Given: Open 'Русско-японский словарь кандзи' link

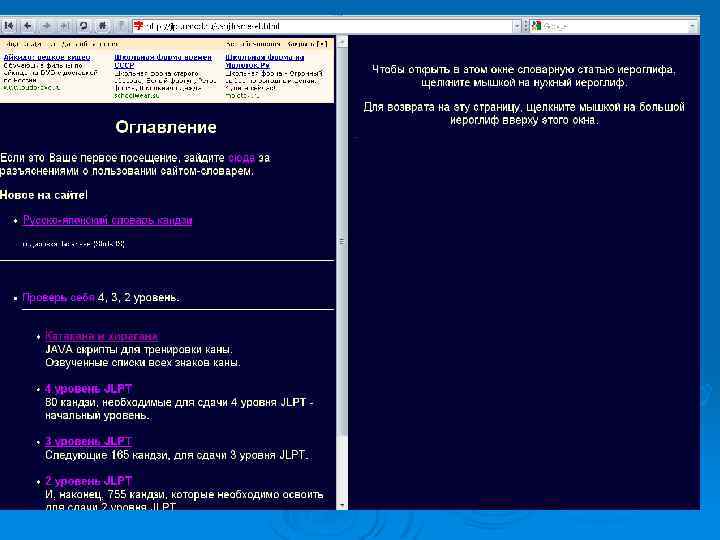Looking at the screenshot, I should point(107,220).
